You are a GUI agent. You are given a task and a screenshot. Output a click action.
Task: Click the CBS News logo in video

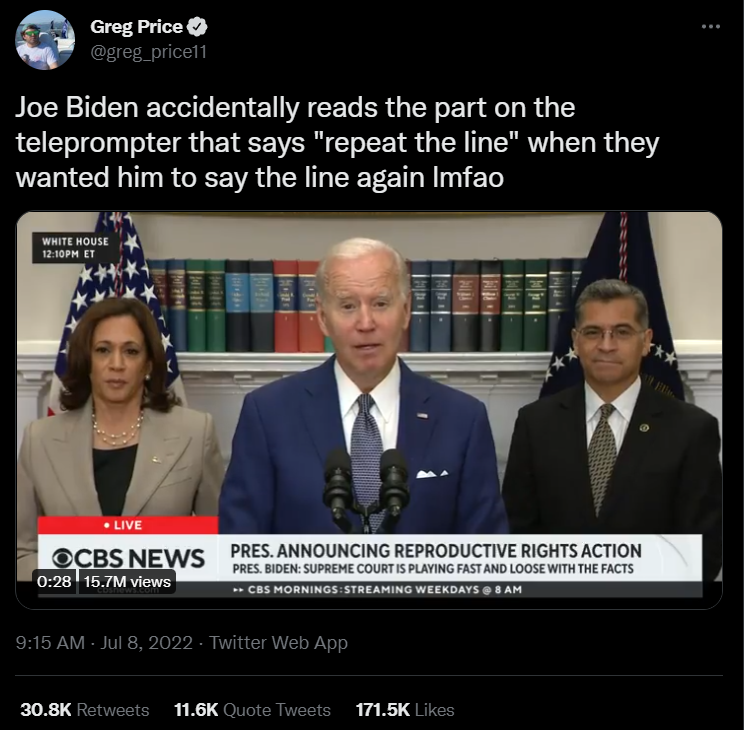(x=128, y=558)
